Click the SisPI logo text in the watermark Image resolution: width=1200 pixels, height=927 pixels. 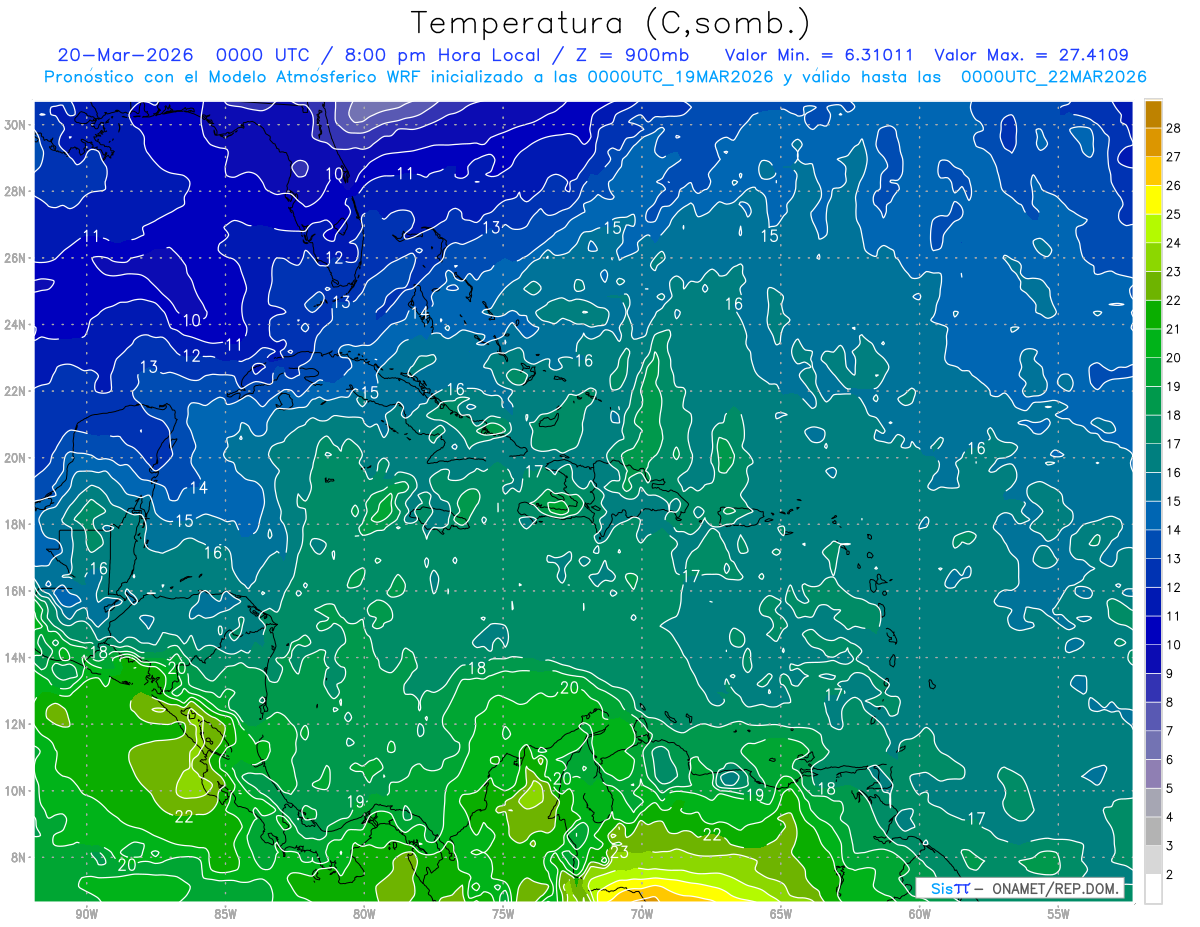click(950, 888)
